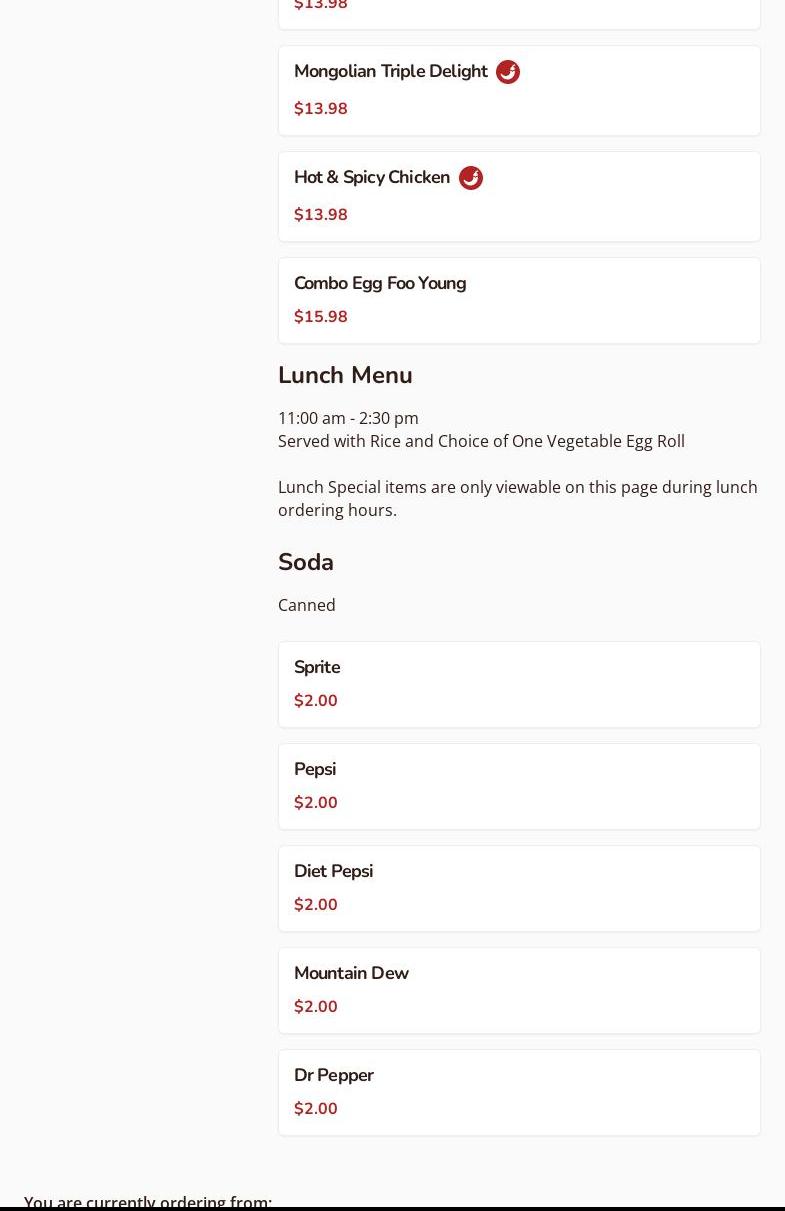Image resolution: width=785 pixels, height=1211 pixels.
Task: Select Dr Pepper from the sodas
Action: 333,1076
